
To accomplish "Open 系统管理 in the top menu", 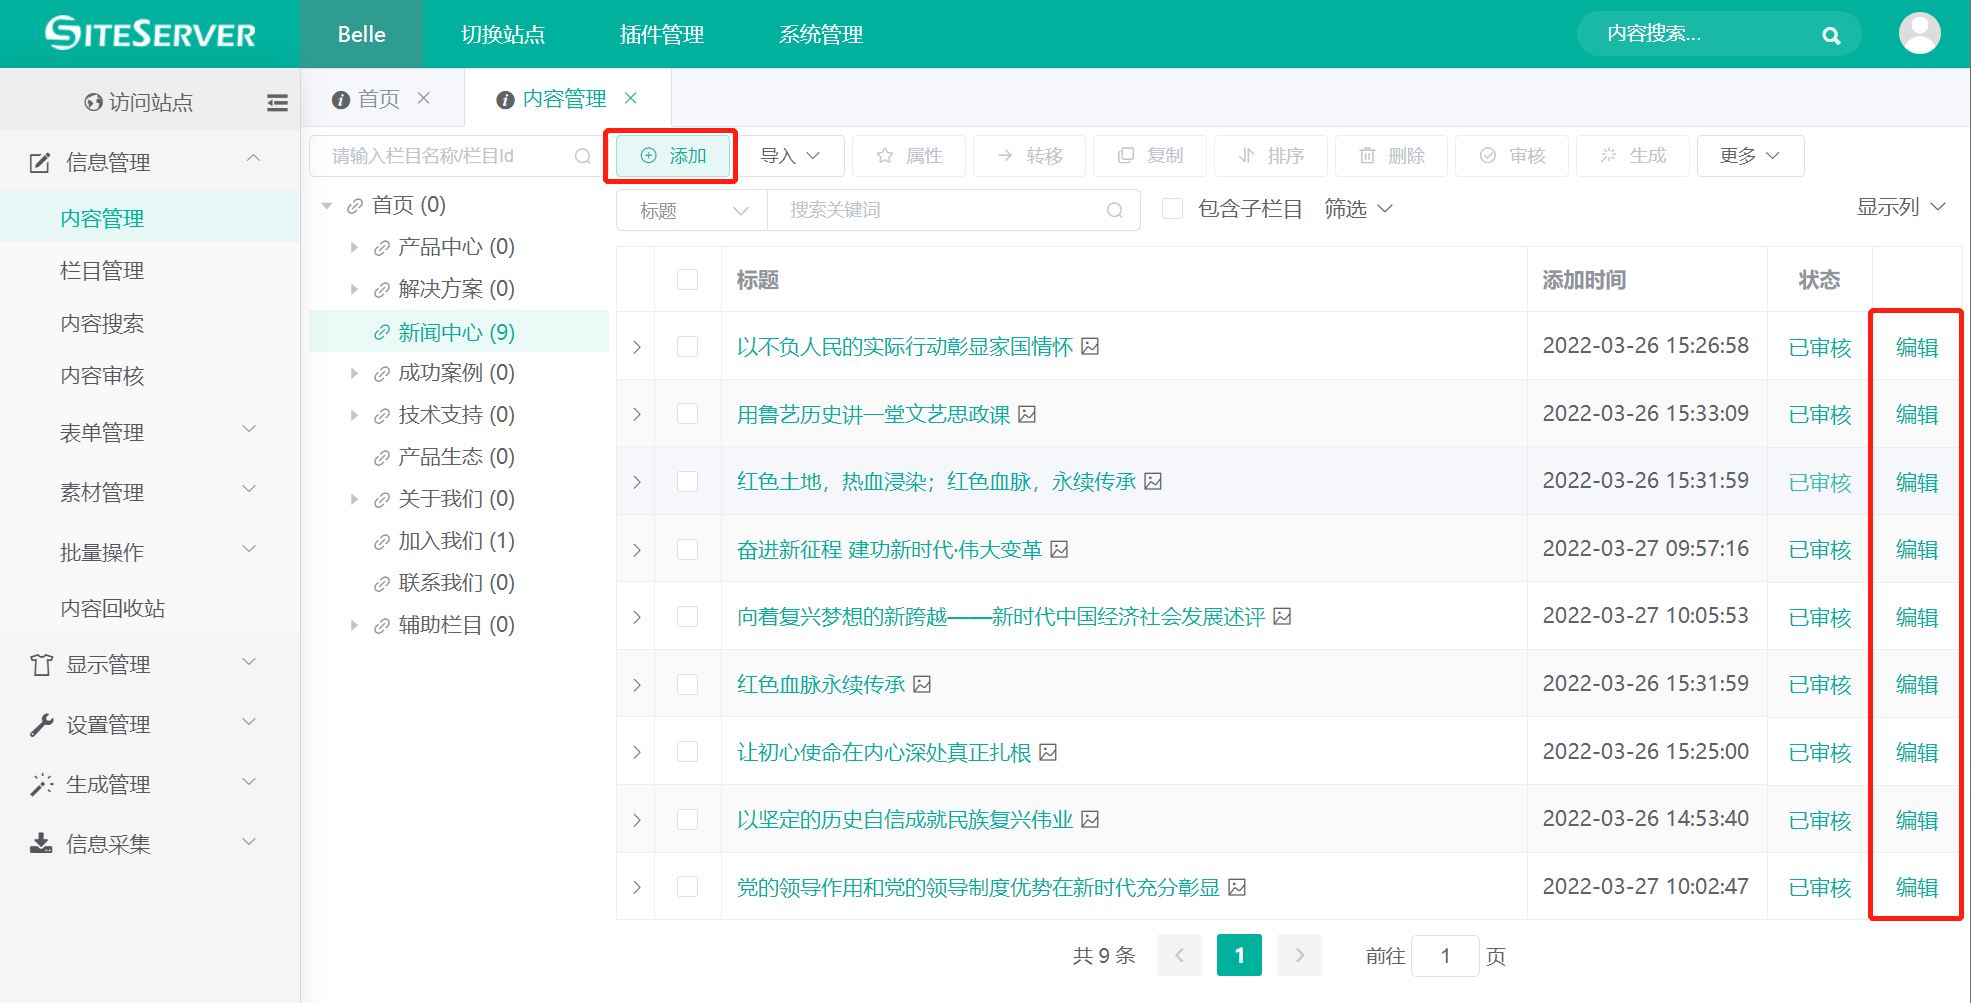I will pyautogui.click(x=820, y=34).
